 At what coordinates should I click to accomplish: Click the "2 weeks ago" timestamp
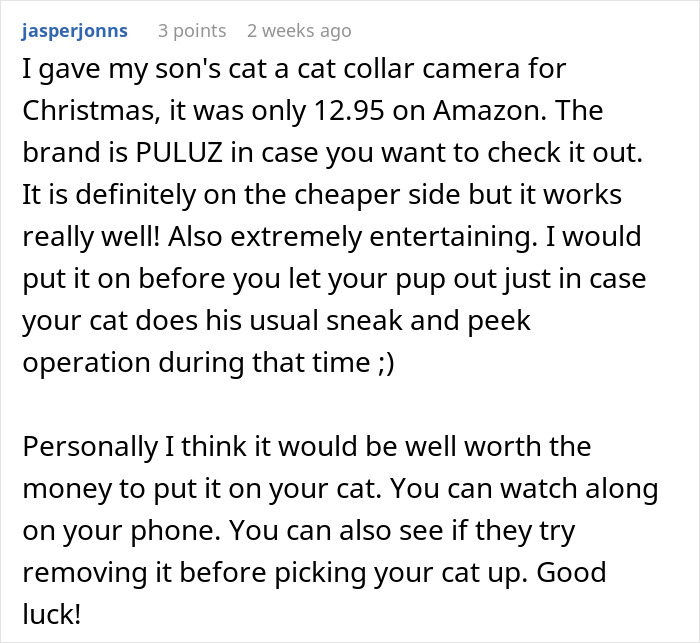[299, 31]
